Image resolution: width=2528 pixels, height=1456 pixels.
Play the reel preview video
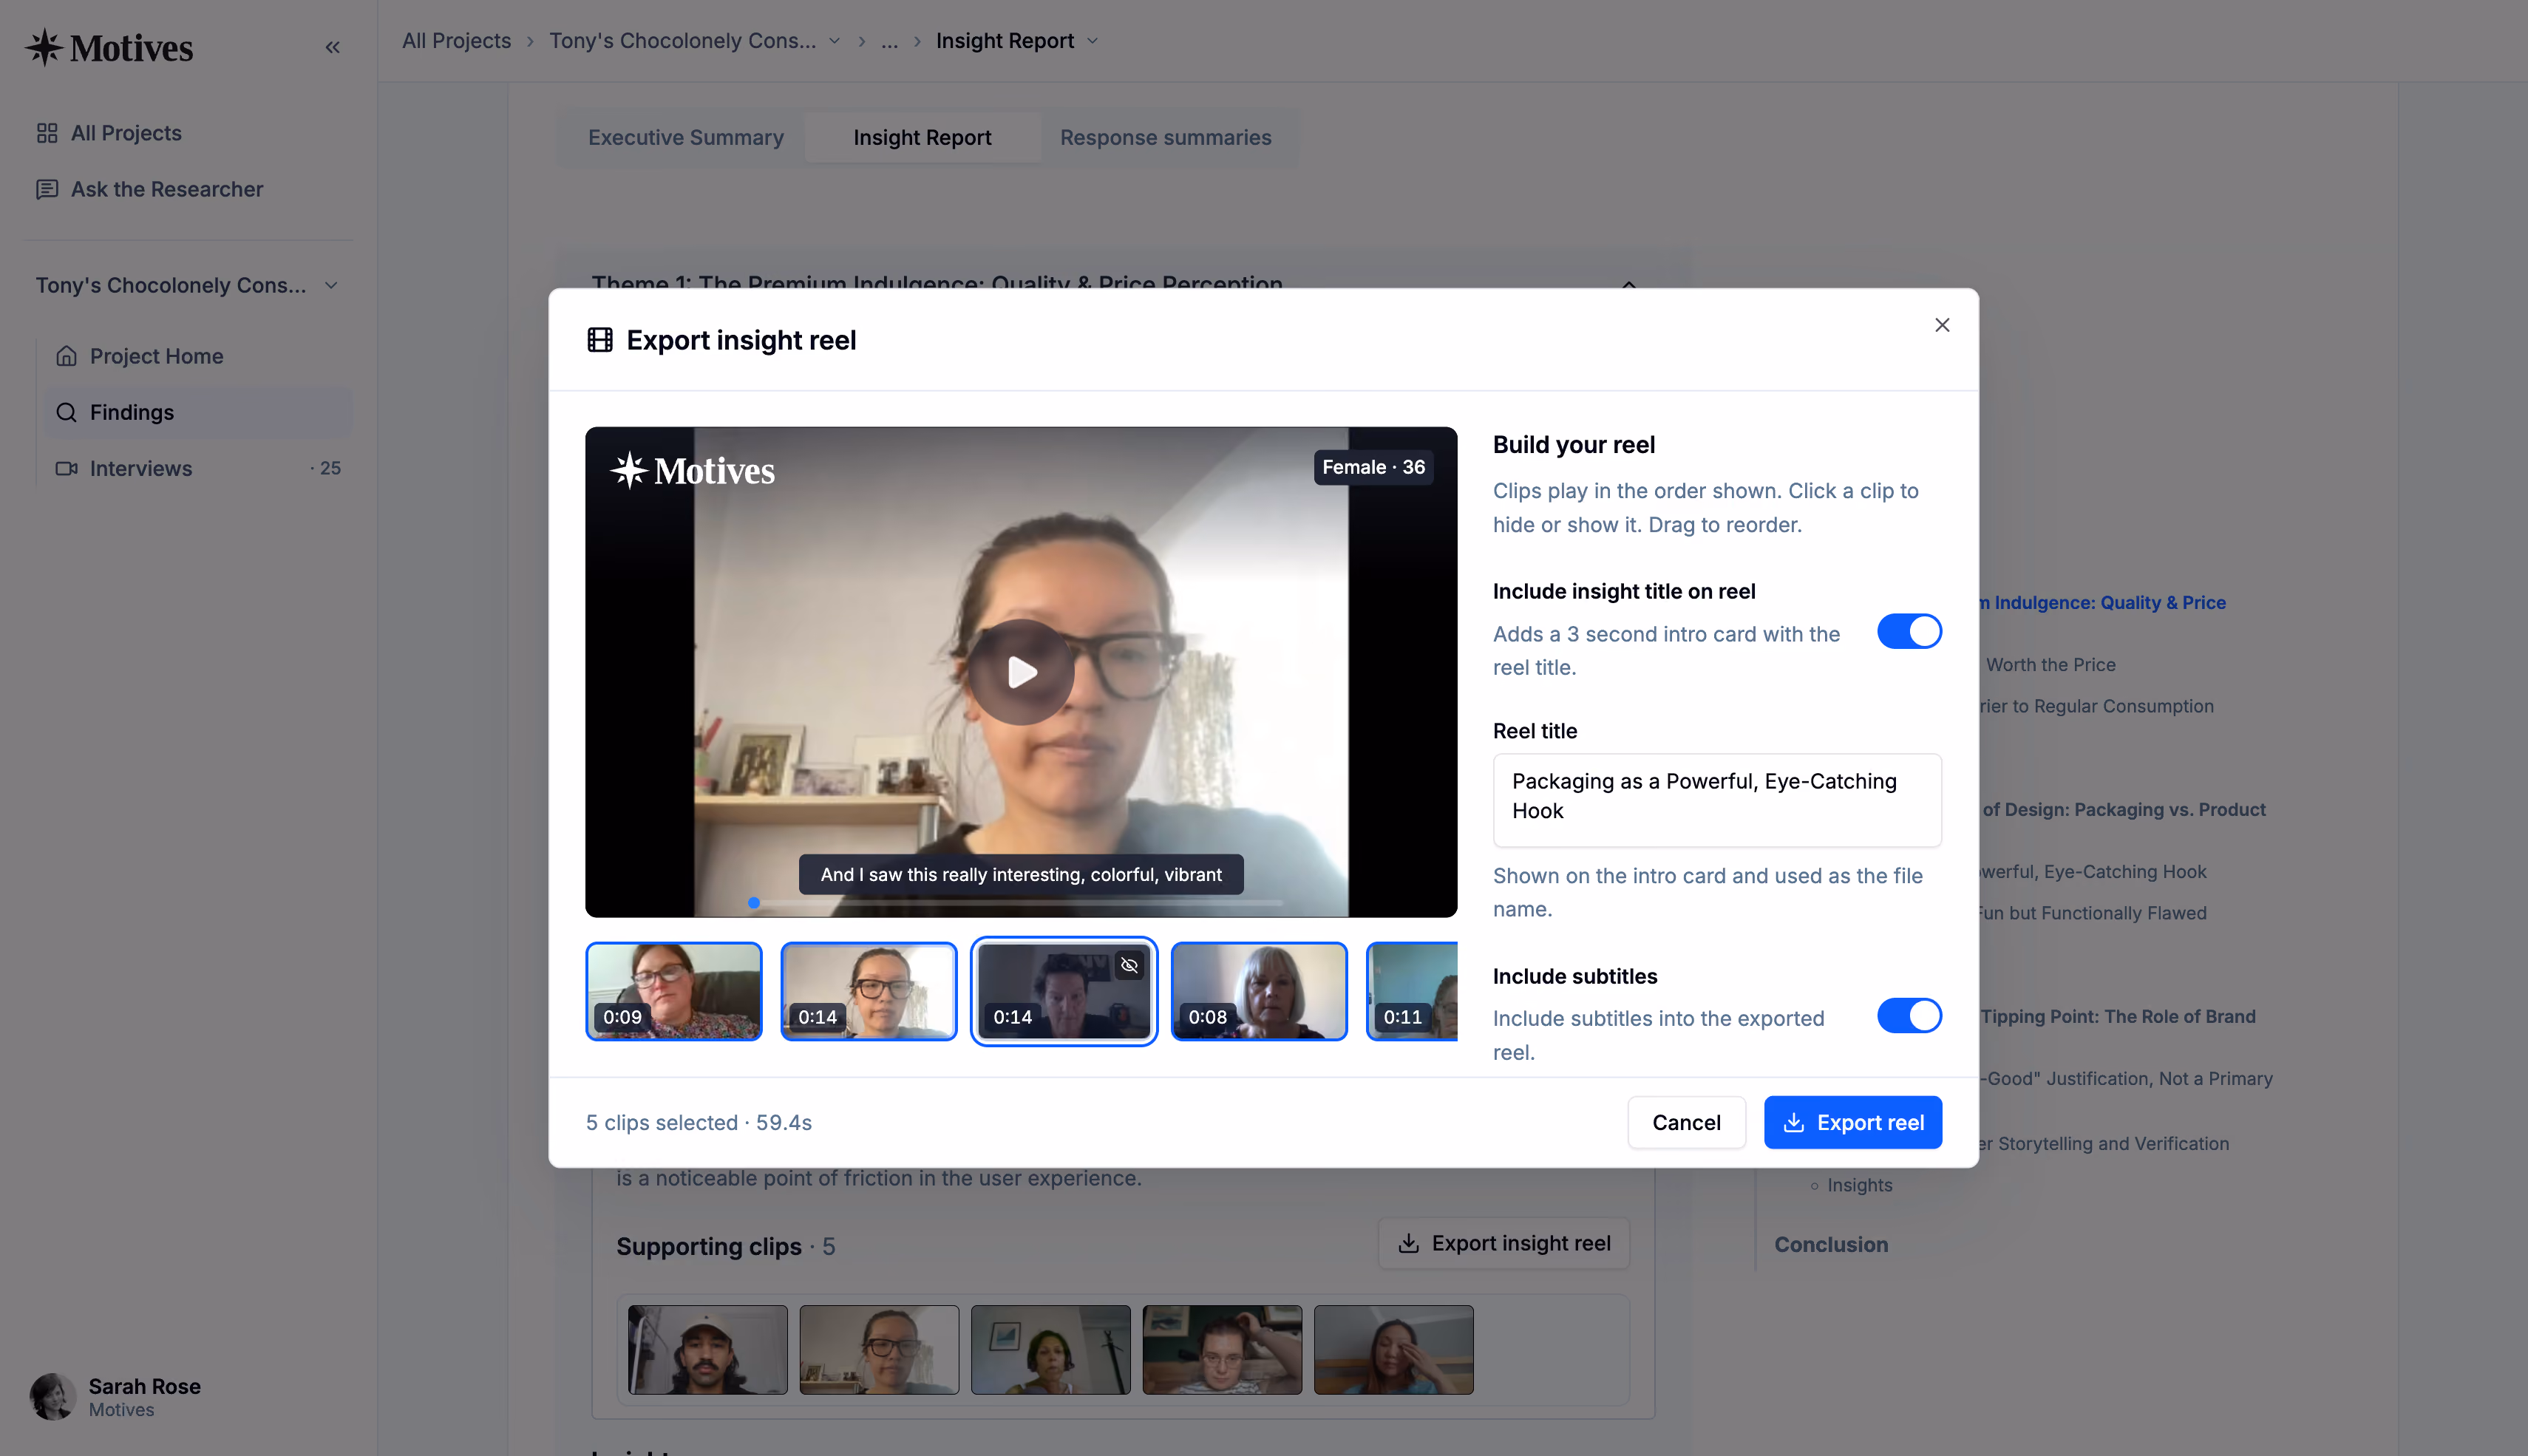(x=1021, y=672)
